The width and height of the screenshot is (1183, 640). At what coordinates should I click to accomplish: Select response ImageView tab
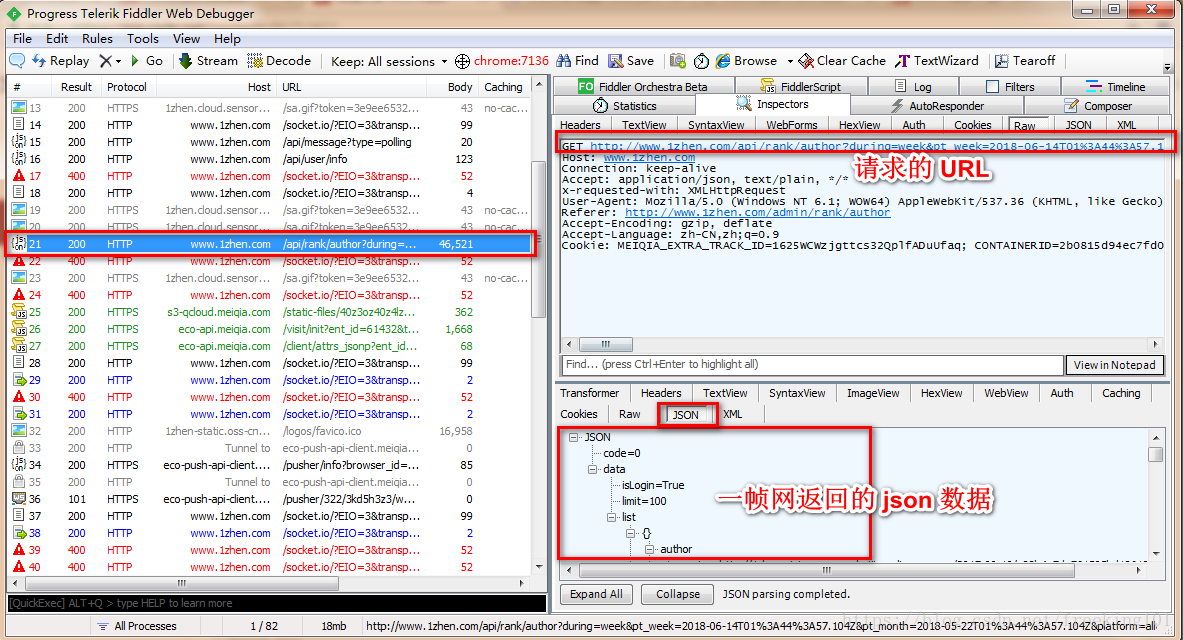coord(873,393)
